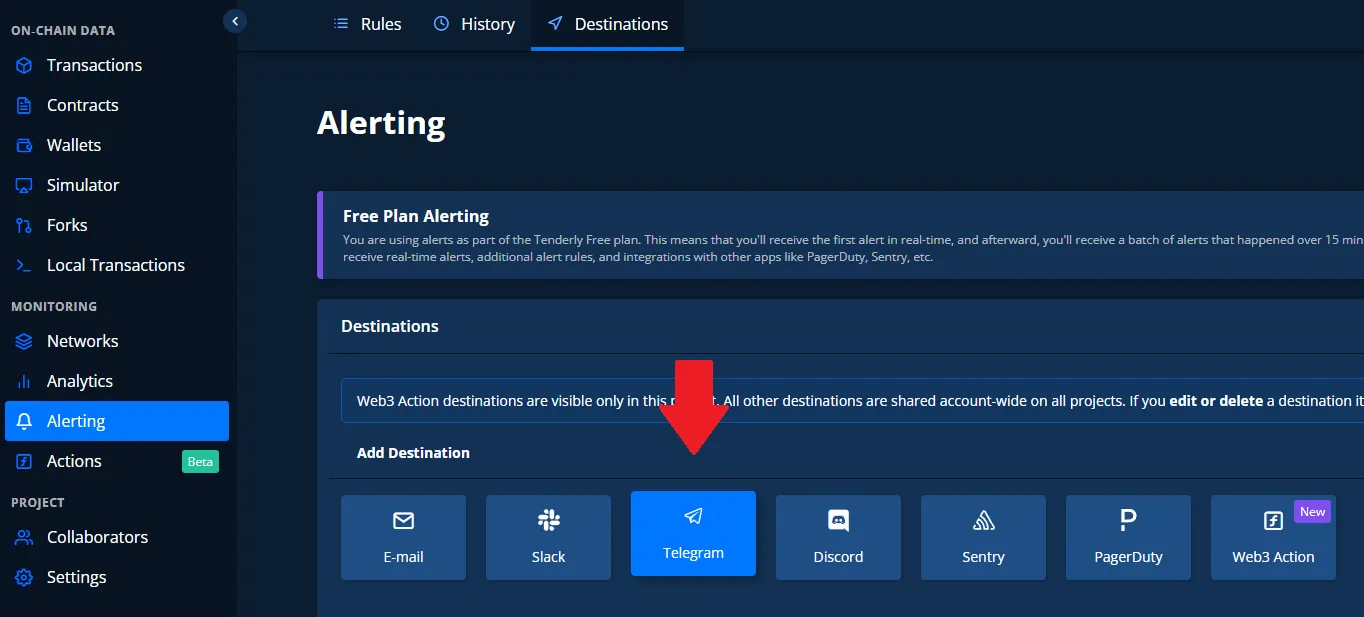Click the Slack logo icon
The height and width of the screenshot is (617, 1364).
[548, 520]
